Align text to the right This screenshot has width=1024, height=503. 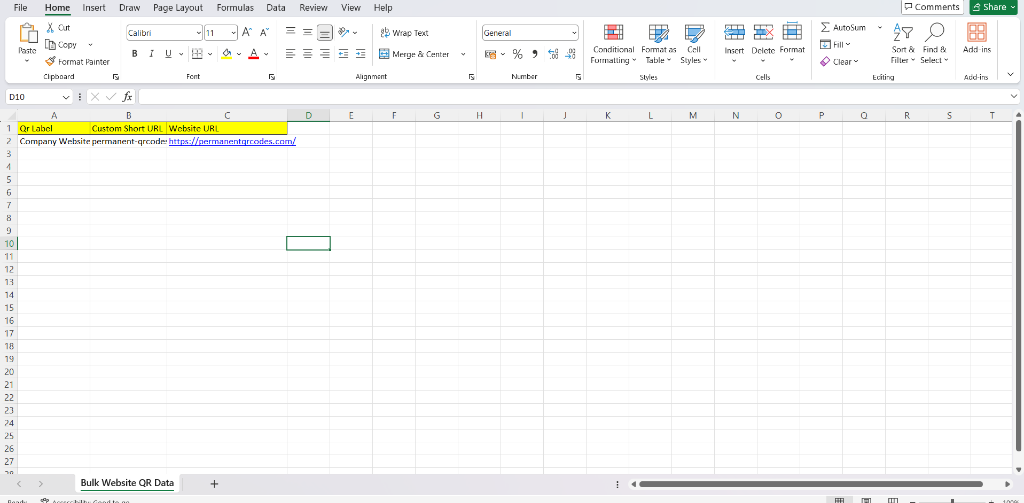(325, 54)
